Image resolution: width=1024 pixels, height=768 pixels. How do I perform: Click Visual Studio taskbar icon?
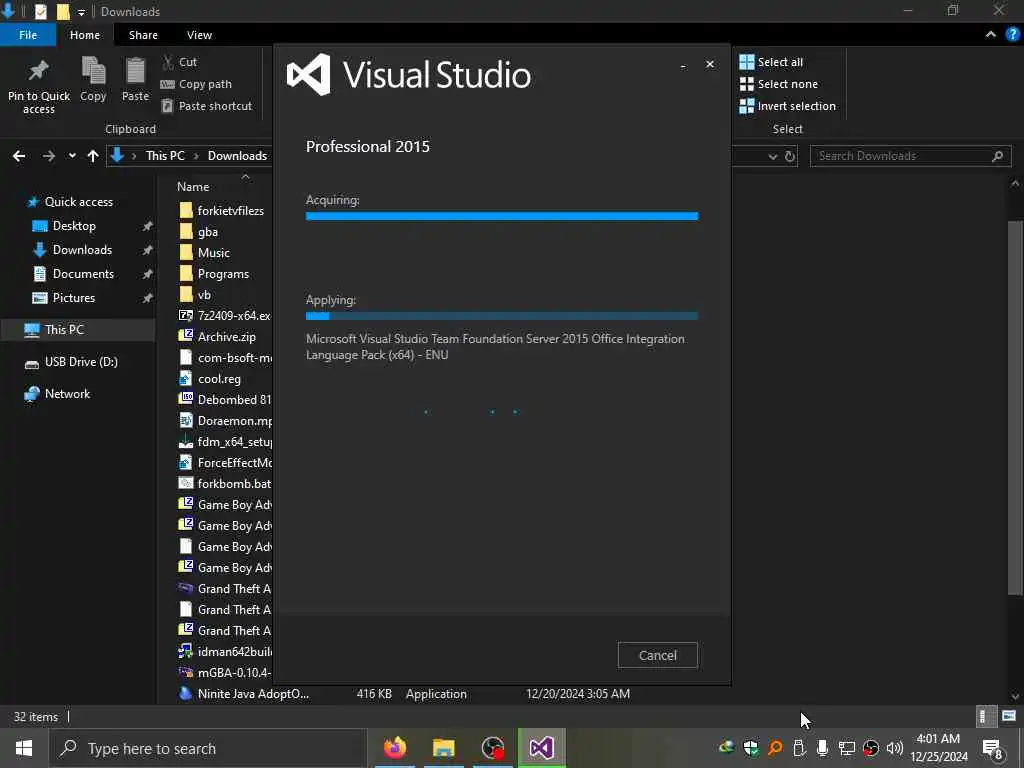[541, 748]
